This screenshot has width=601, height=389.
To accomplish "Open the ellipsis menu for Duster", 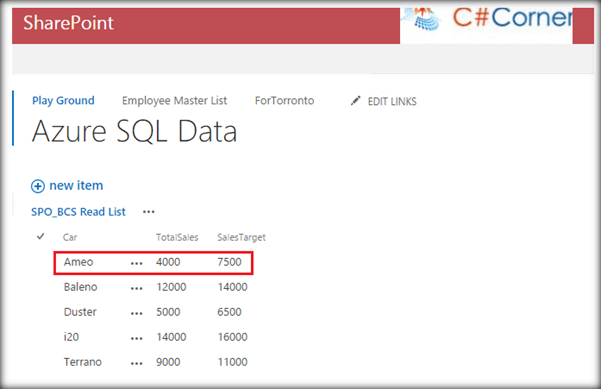I will [137, 313].
